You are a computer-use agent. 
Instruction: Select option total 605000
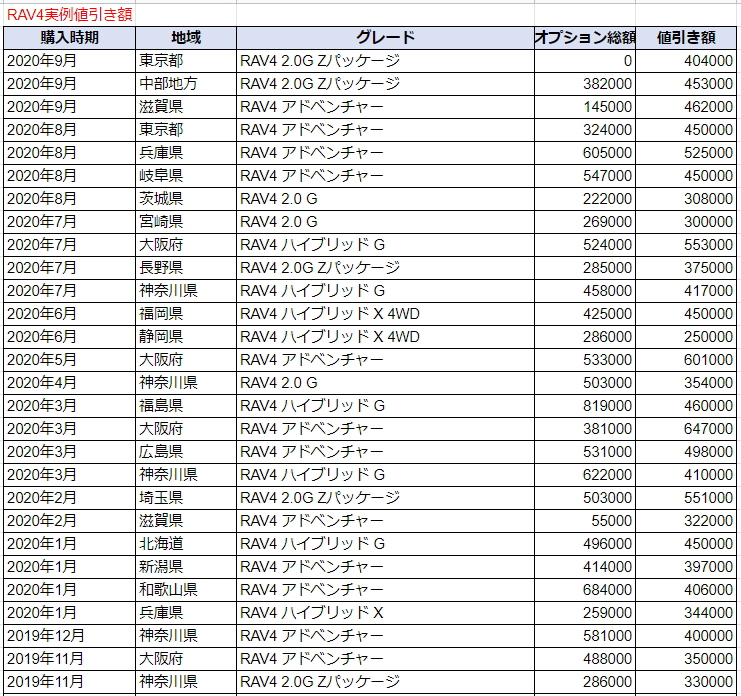(585, 153)
